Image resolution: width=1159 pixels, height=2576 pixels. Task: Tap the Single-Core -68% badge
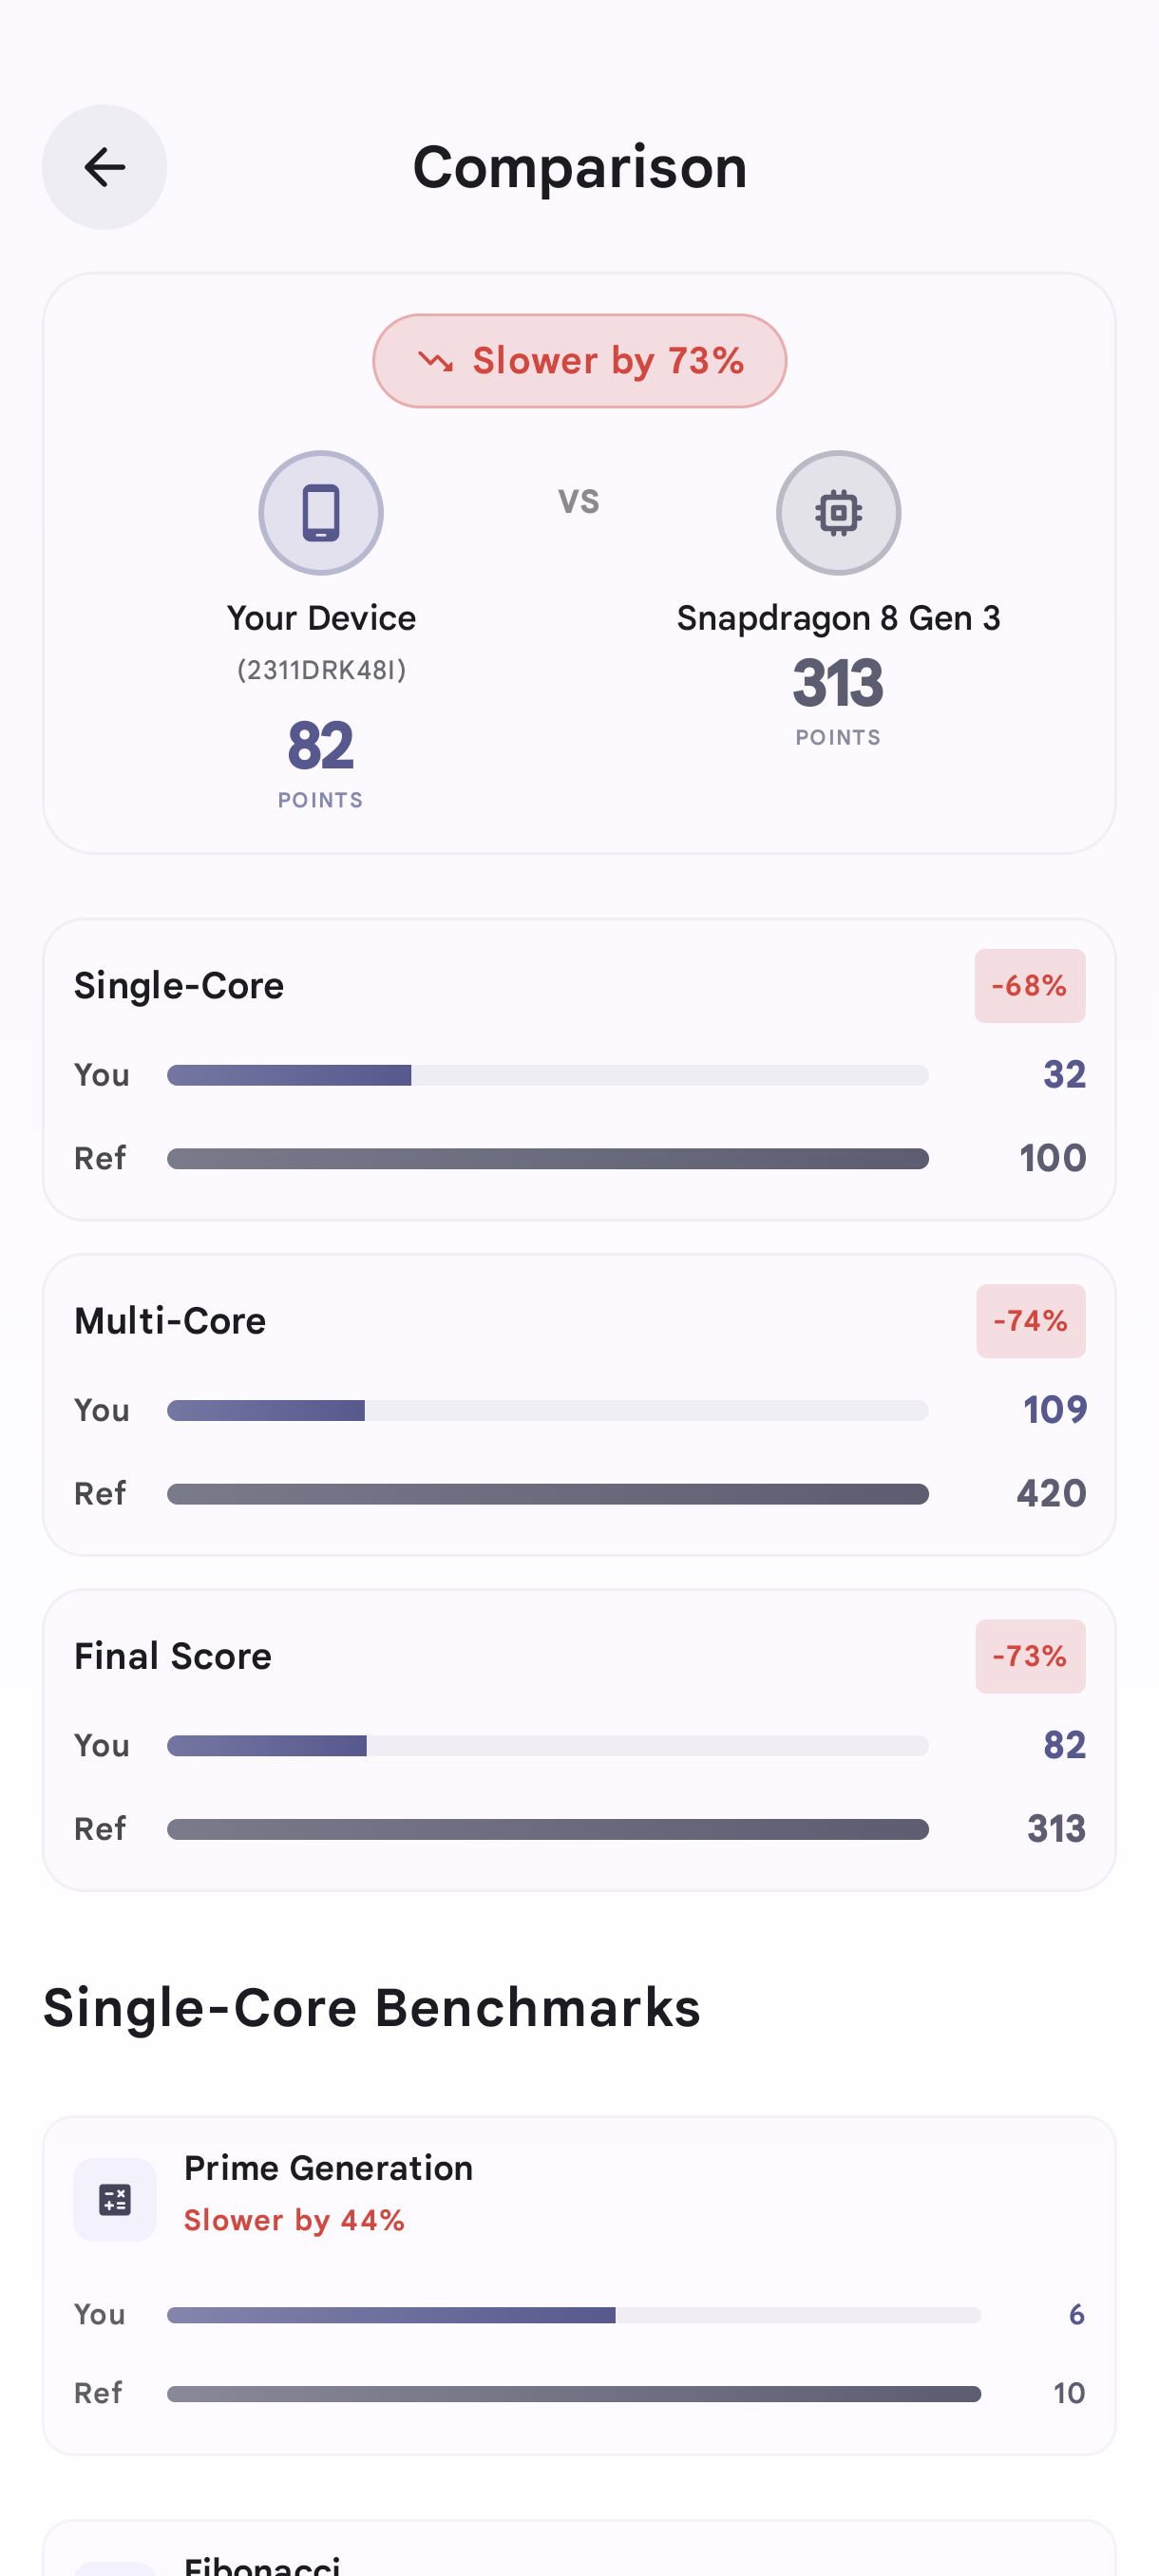[x=1029, y=986]
